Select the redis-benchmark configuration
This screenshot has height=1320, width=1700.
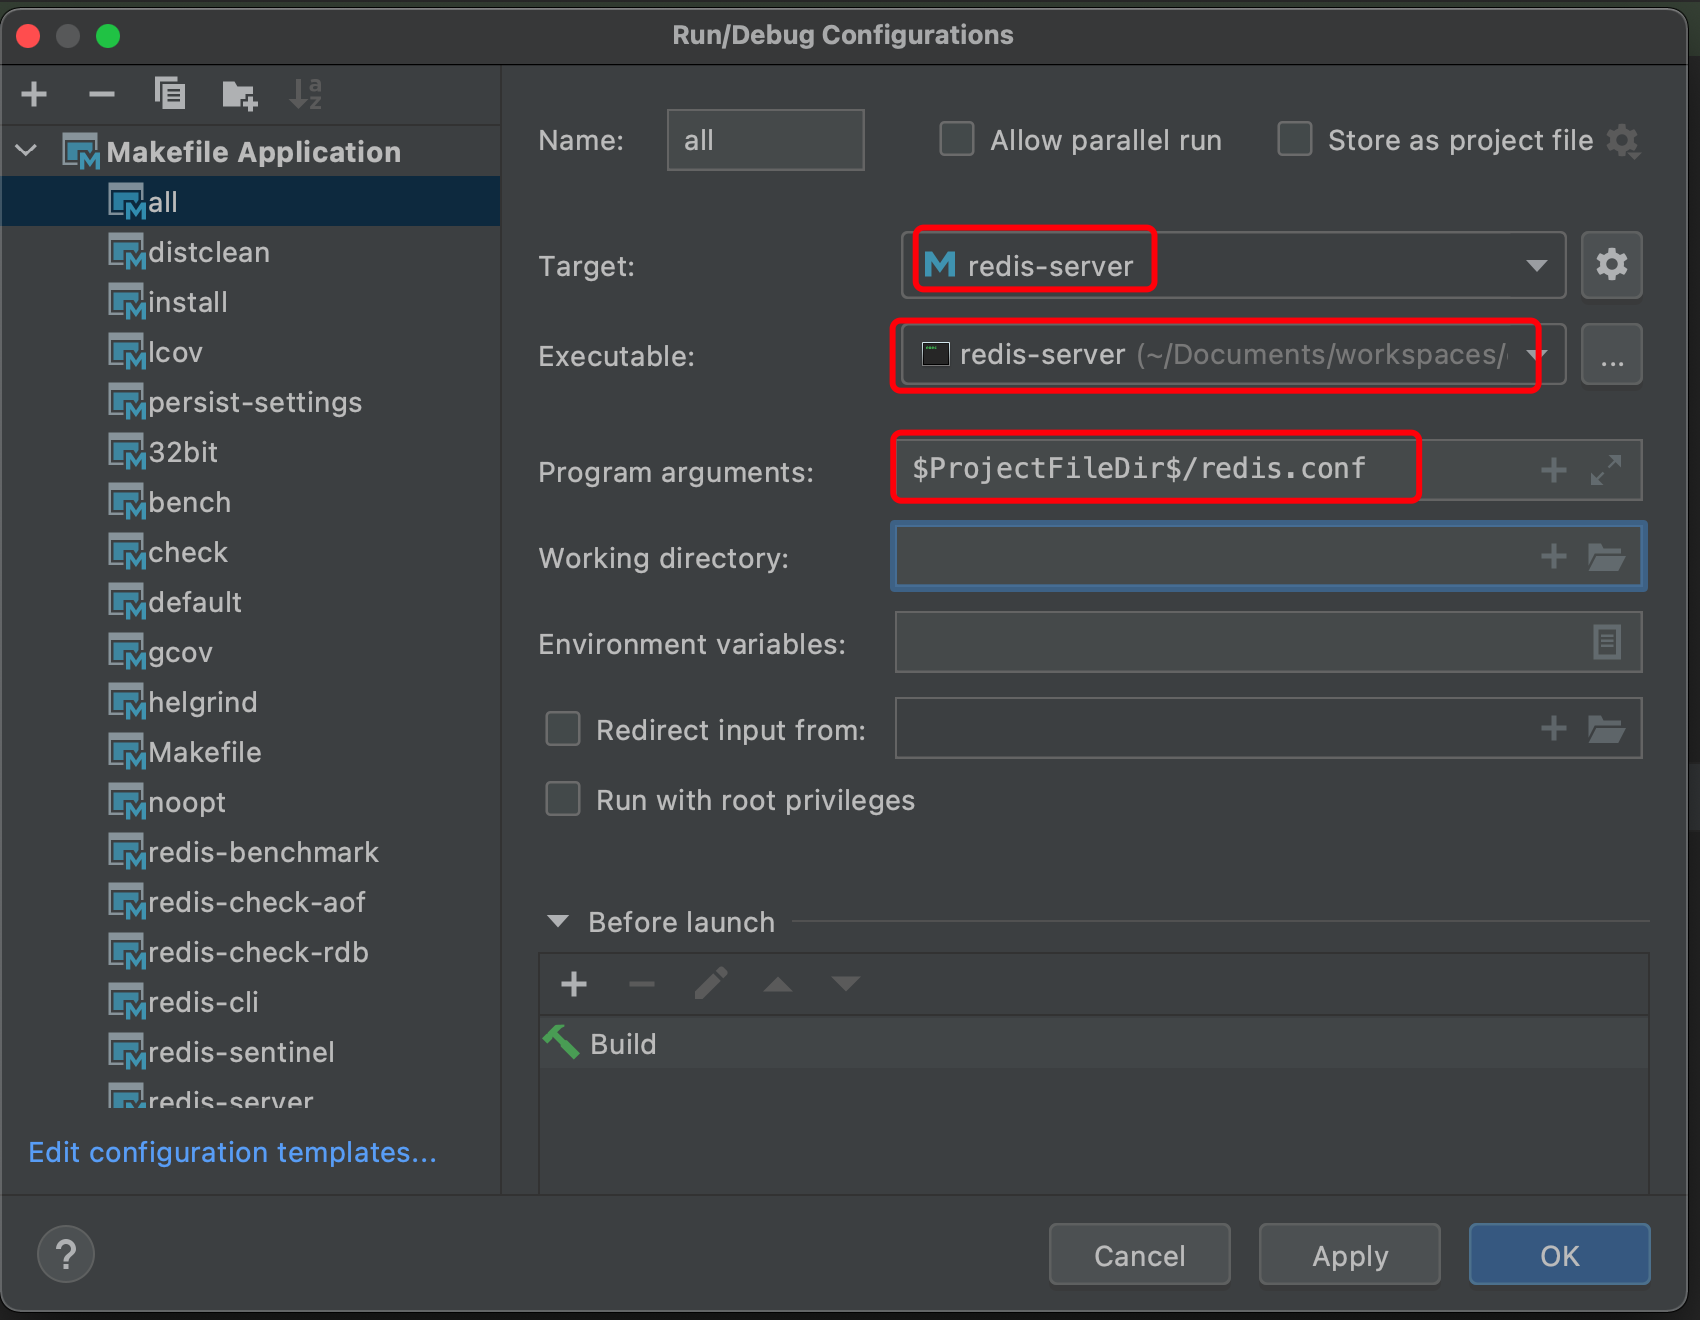pyautogui.click(x=251, y=852)
